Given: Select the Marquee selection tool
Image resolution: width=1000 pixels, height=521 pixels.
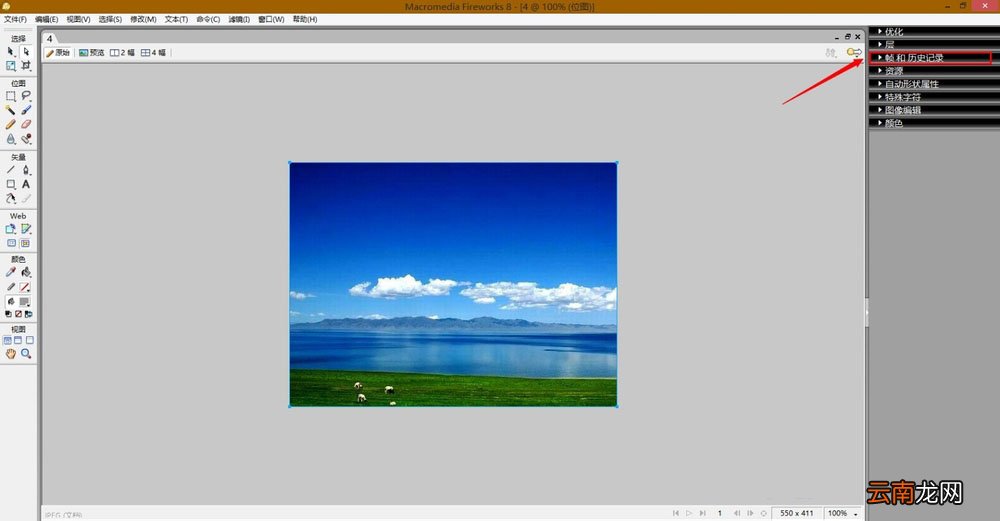Looking at the screenshot, I should click(x=11, y=96).
